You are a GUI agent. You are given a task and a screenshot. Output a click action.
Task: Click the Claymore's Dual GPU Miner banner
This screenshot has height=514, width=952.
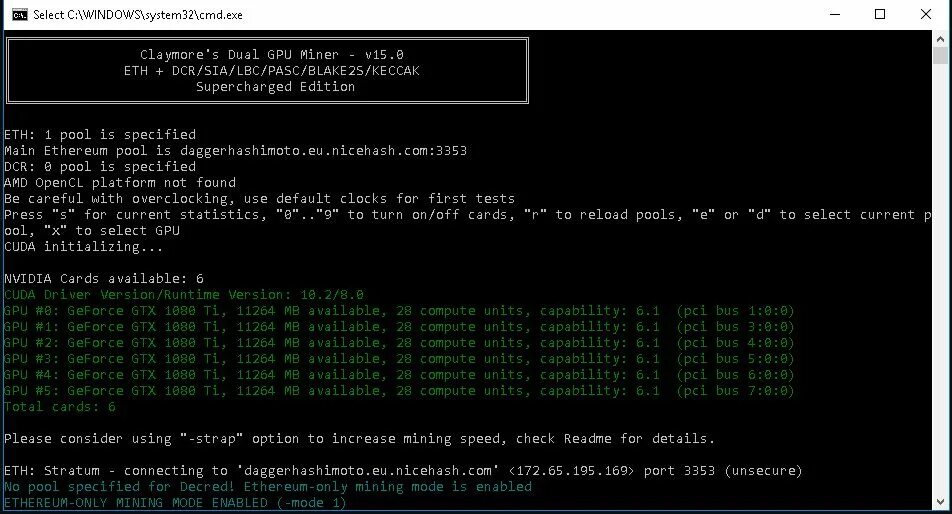click(267, 70)
